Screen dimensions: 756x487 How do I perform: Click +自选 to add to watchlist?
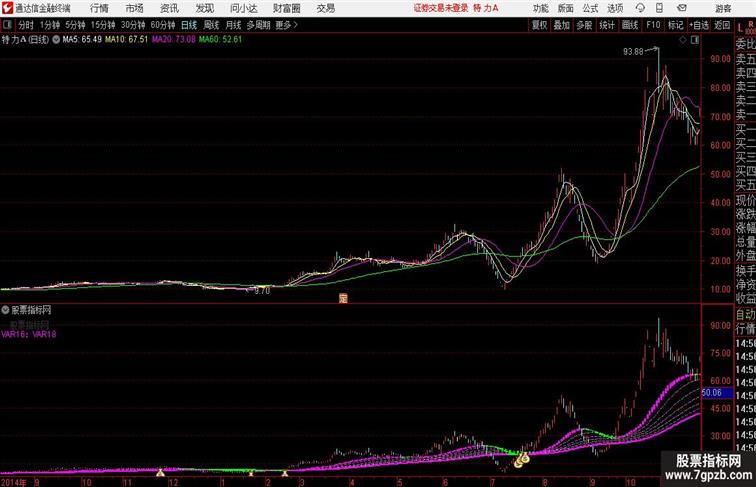click(699, 25)
